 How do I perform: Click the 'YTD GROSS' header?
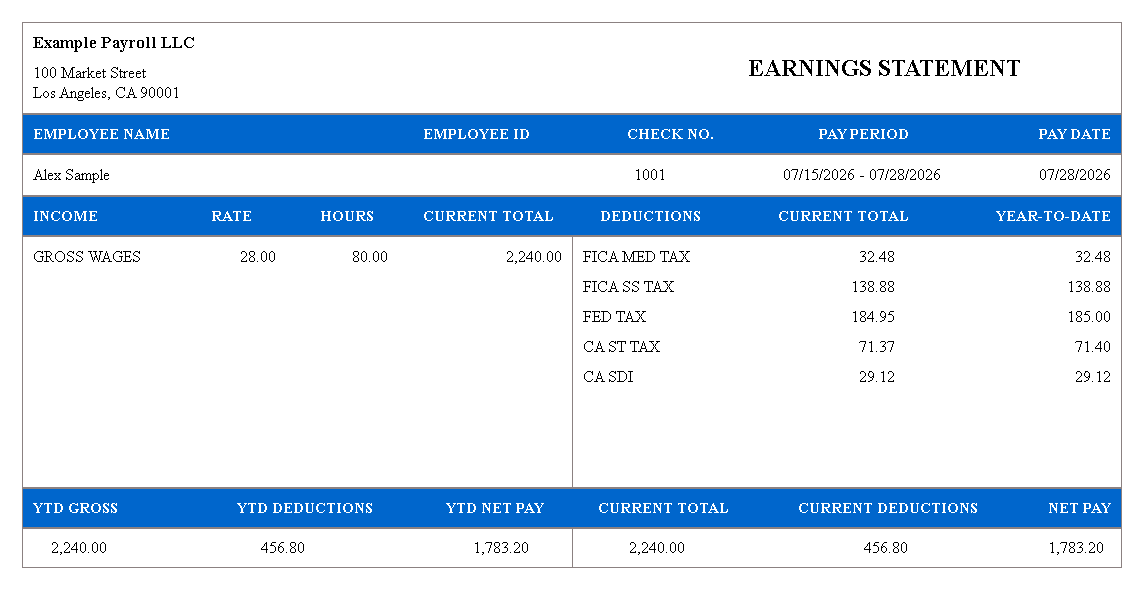[75, 508]
